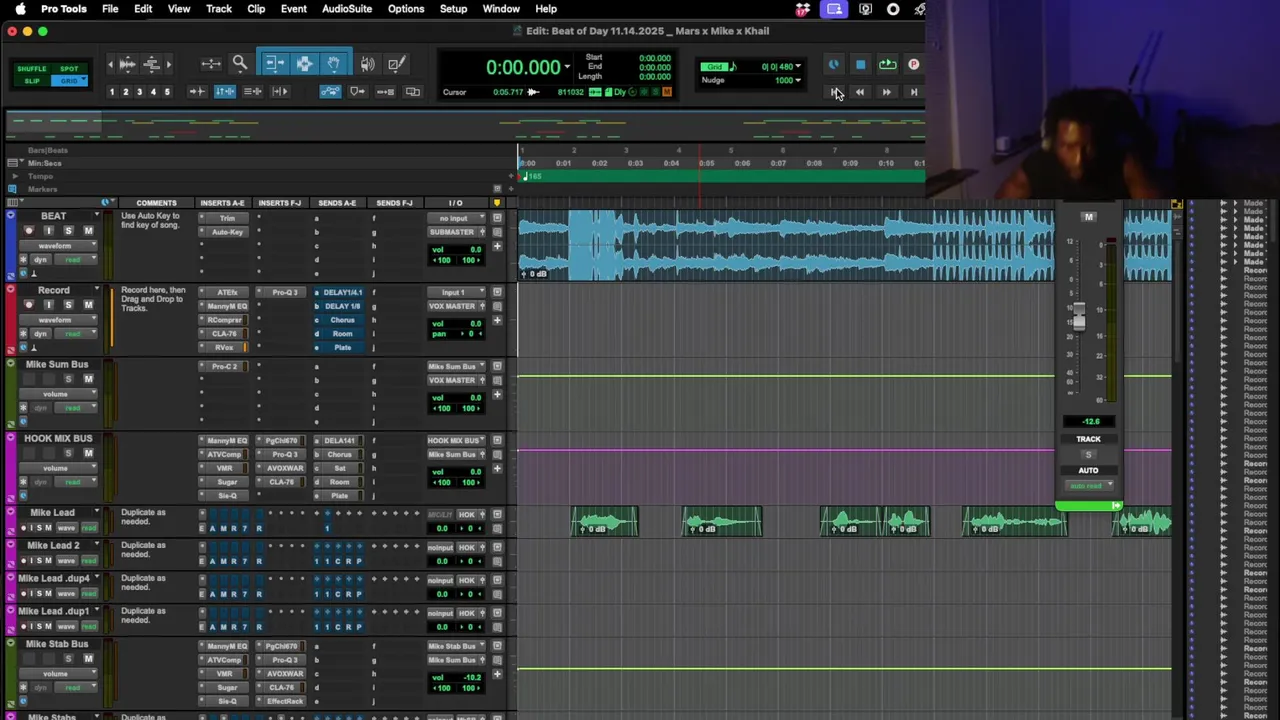This screenshot has height=720, width=1280.
Task: Select Grid edit mode
Action: [x=69, y=80]
